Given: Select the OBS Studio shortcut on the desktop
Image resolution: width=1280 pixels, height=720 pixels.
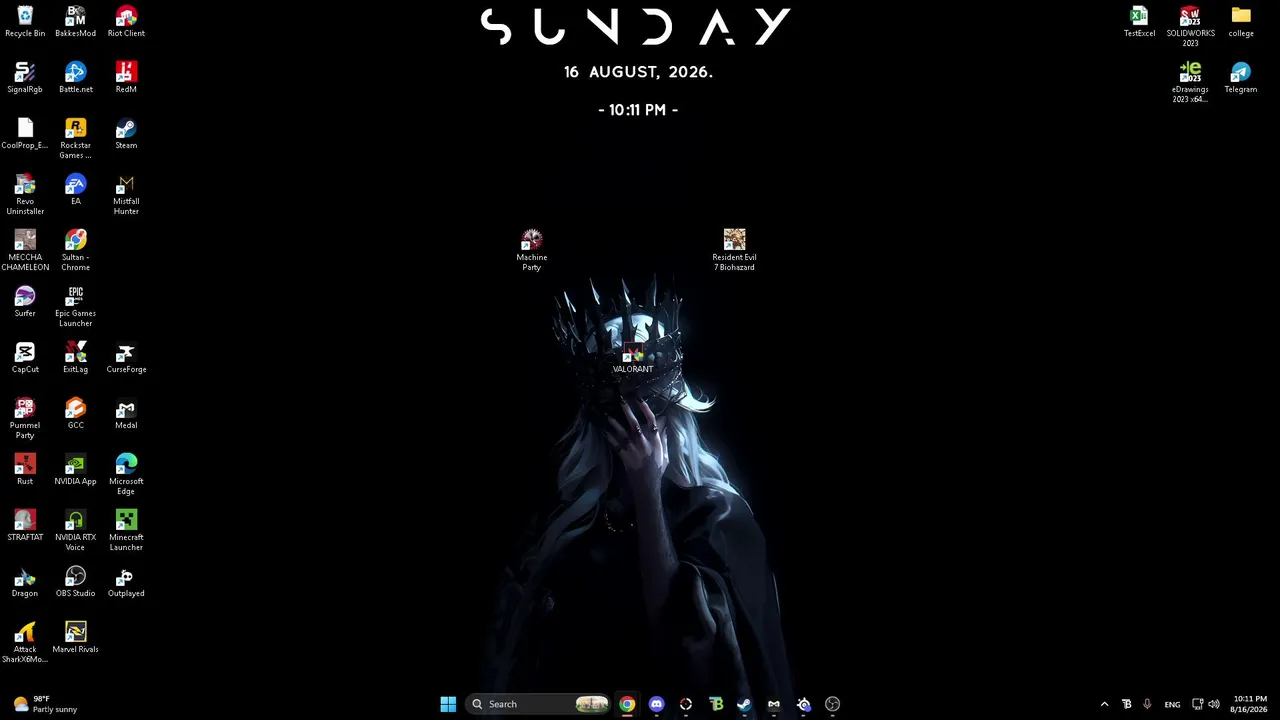Looking at the screenshot, I should point(75,582).
